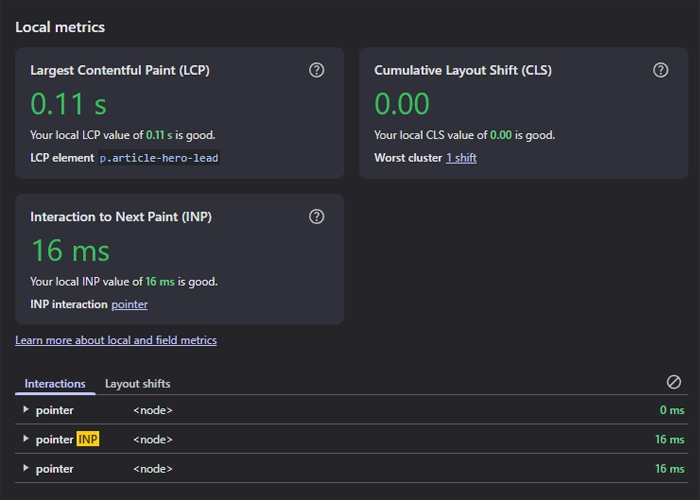Expand the last pointer interaction row

(x=25, y=468)
